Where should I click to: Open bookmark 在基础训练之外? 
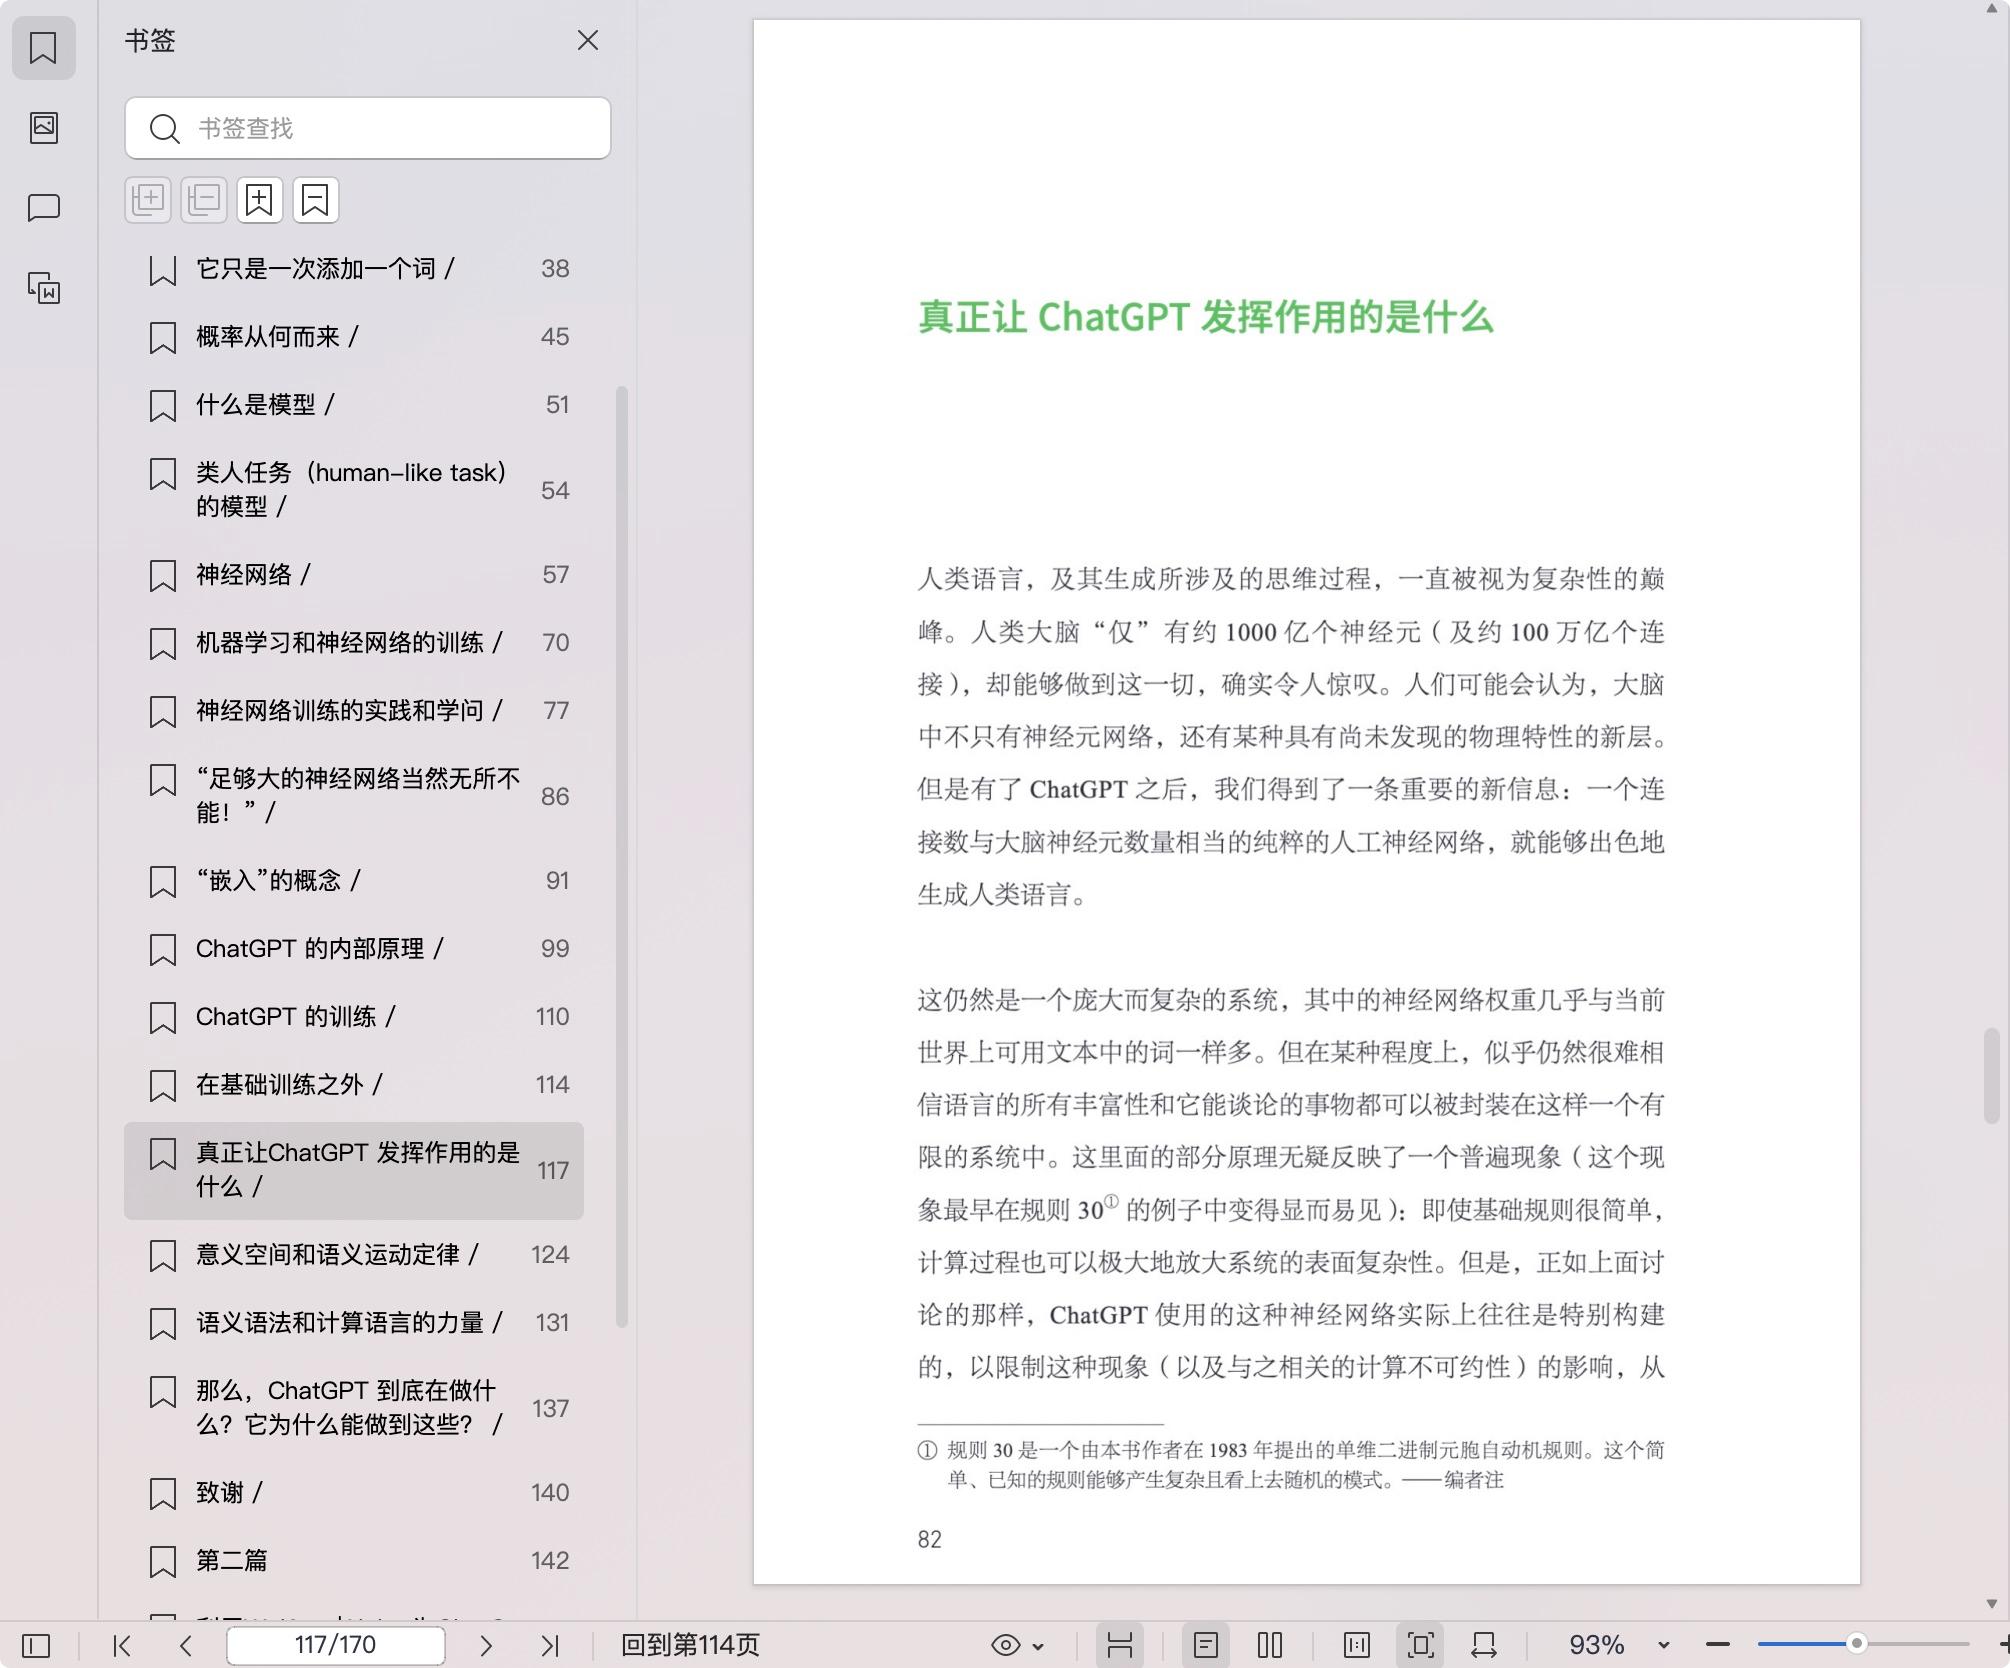(354, 1085)
